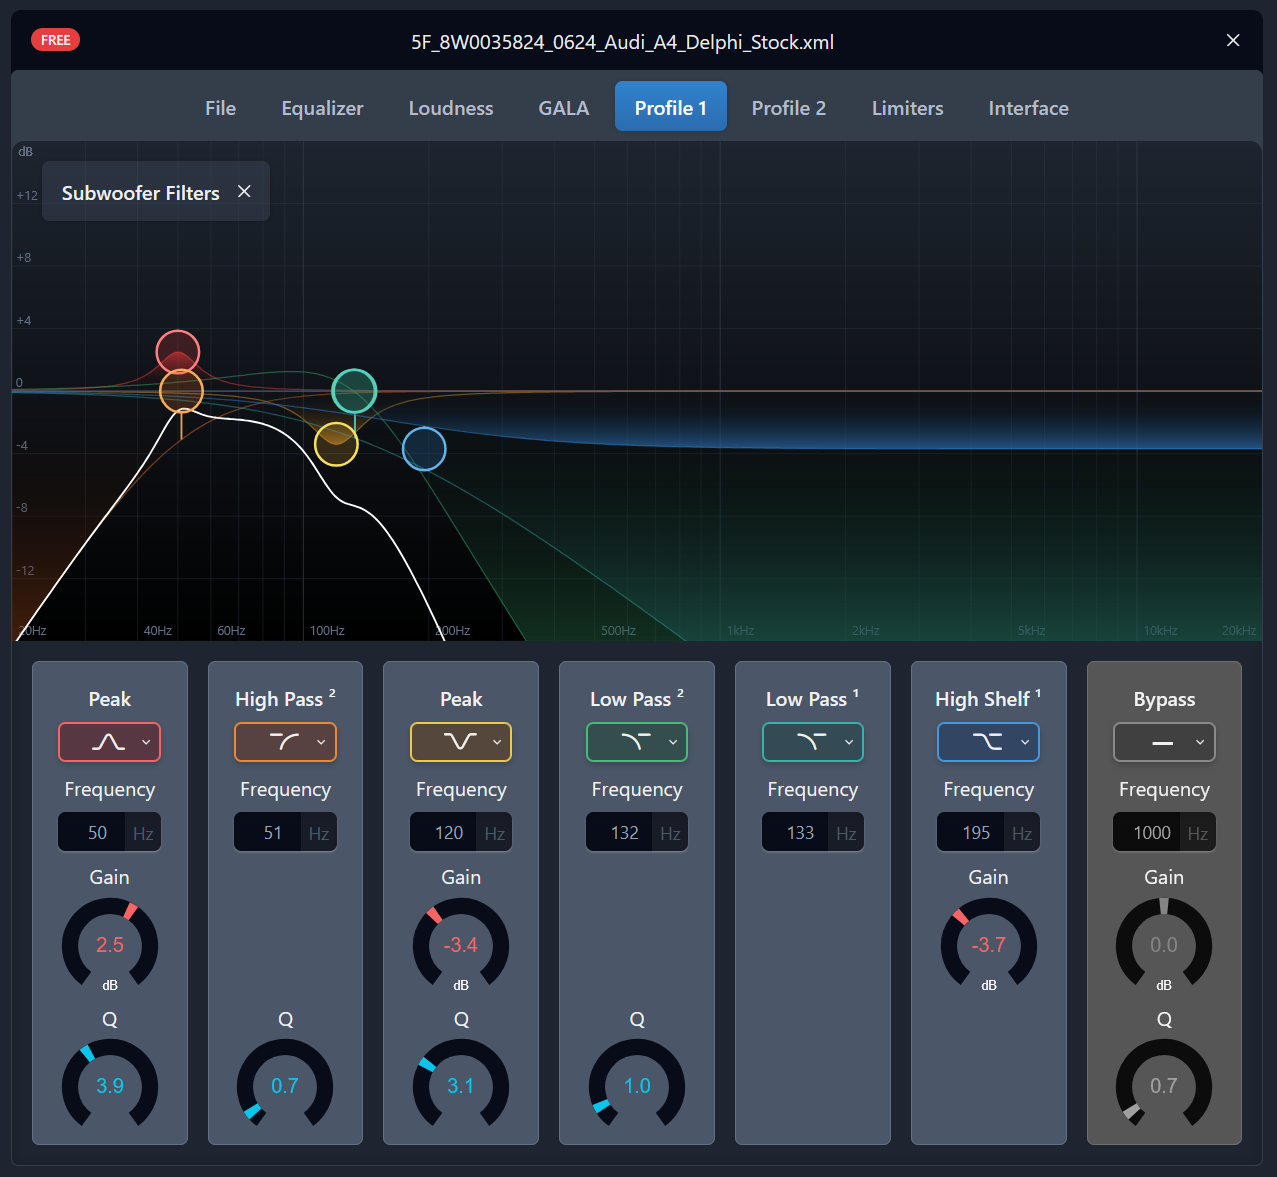Open the Equalizer tab
Image resolution: width=1277 pixels, height=1177 pixels.
pos(322,107)
